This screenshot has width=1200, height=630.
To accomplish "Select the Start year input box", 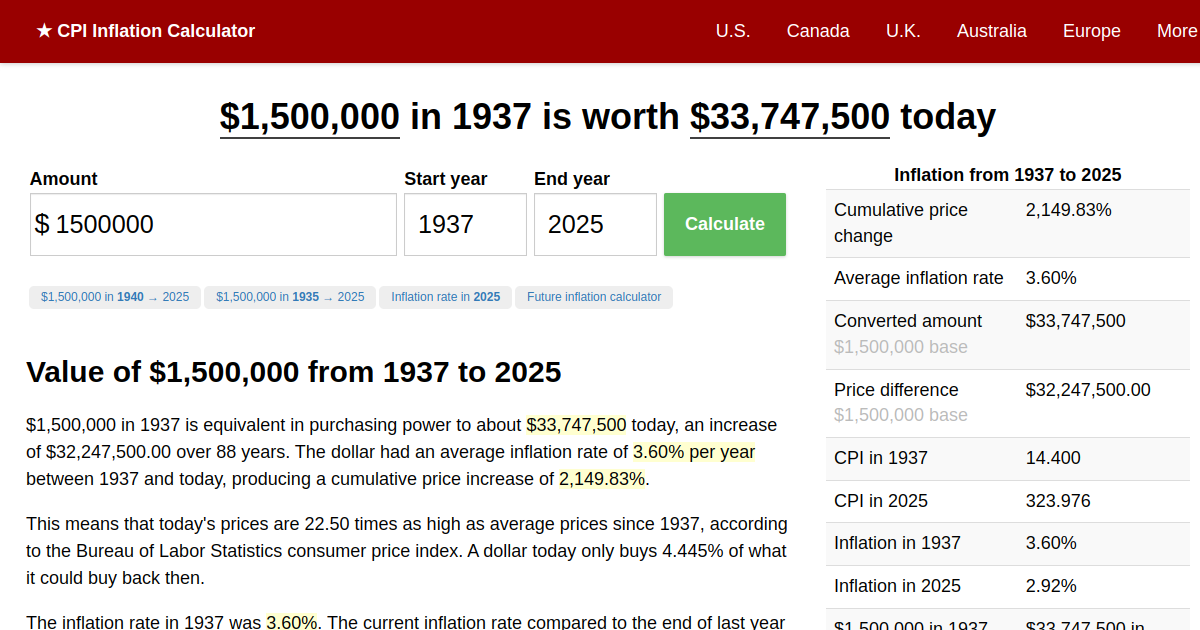I will point(465,224).
